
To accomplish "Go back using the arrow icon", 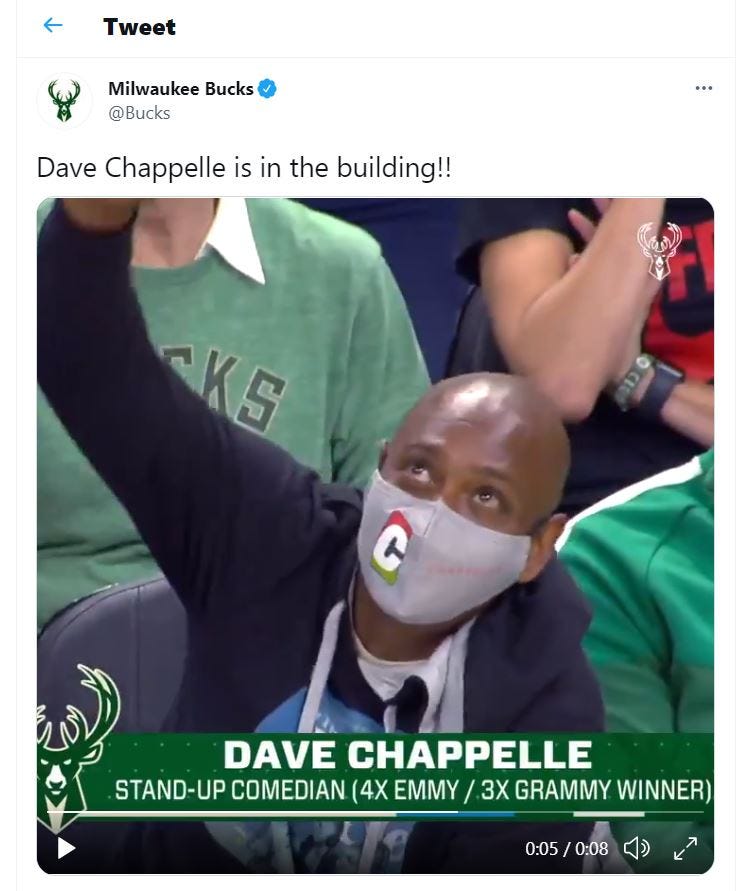I will [53, 26].
